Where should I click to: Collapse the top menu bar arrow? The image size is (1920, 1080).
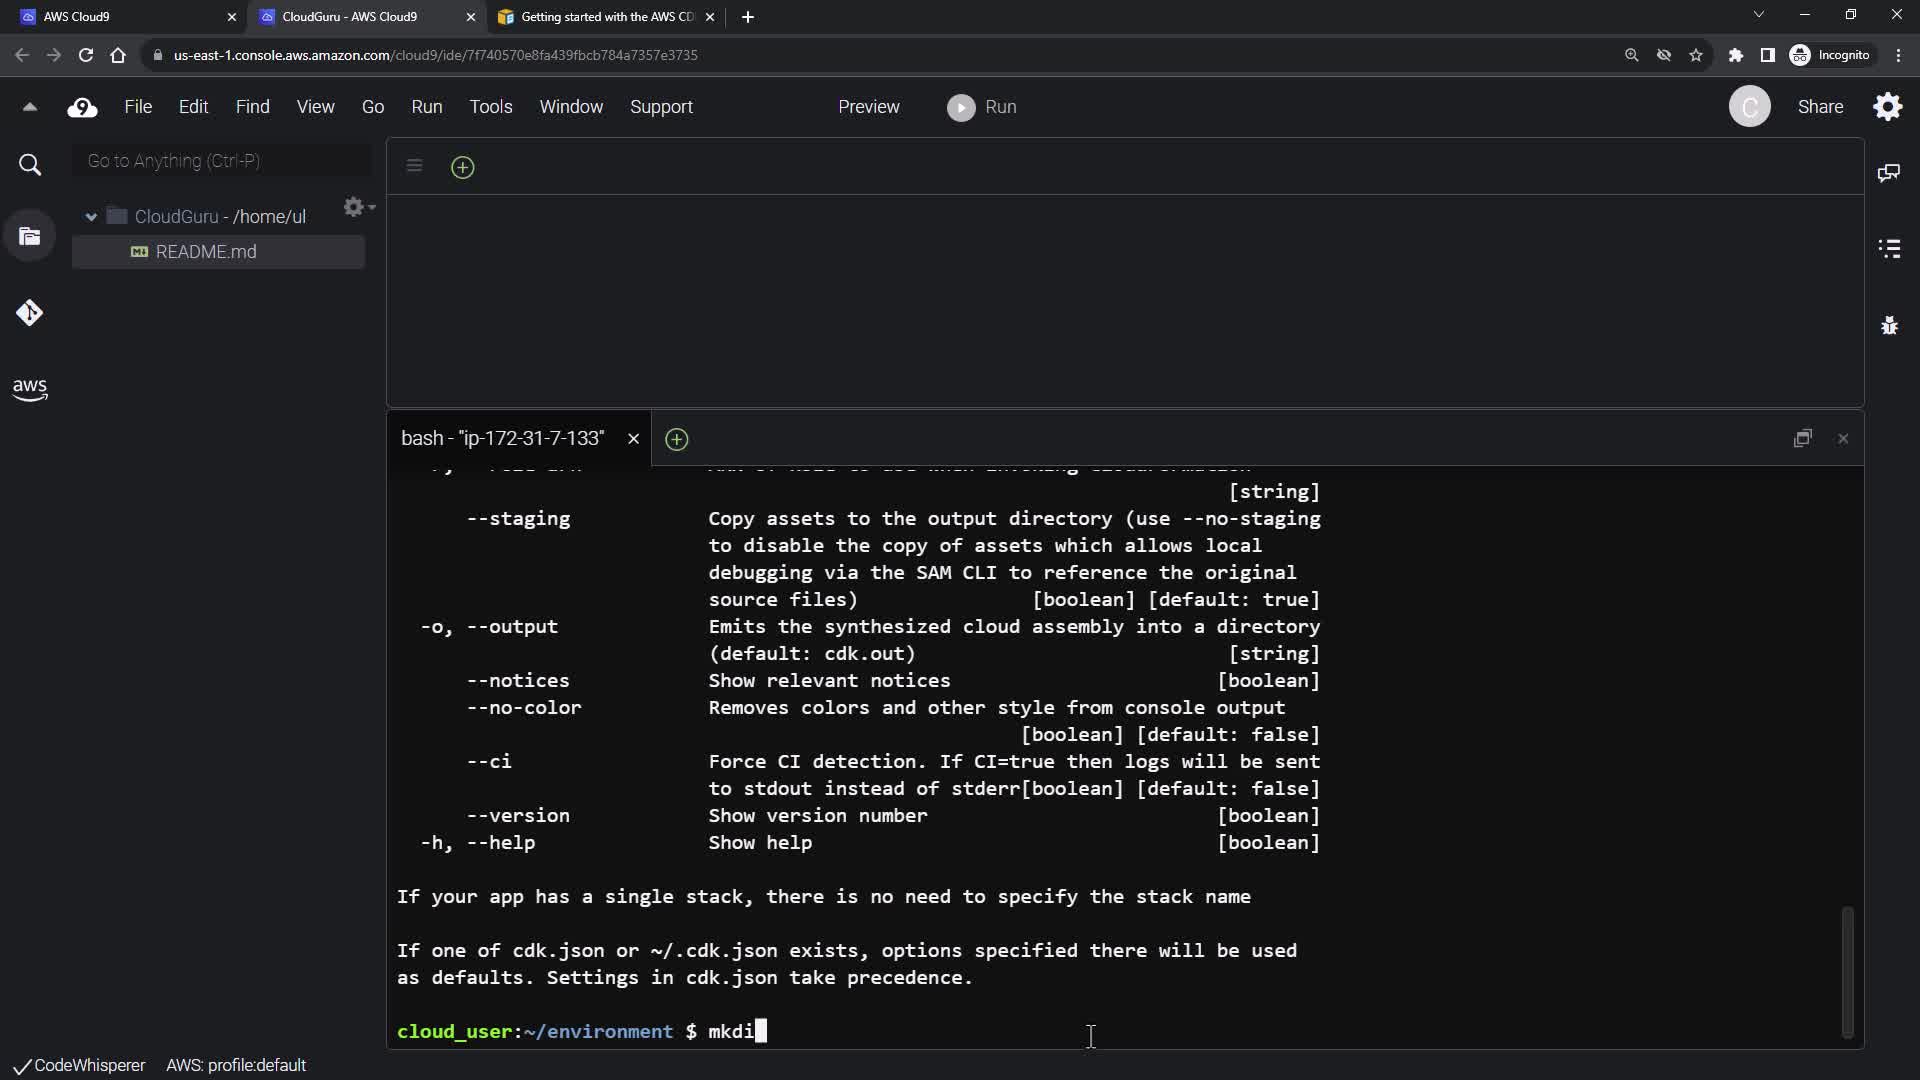pos(29,107)
